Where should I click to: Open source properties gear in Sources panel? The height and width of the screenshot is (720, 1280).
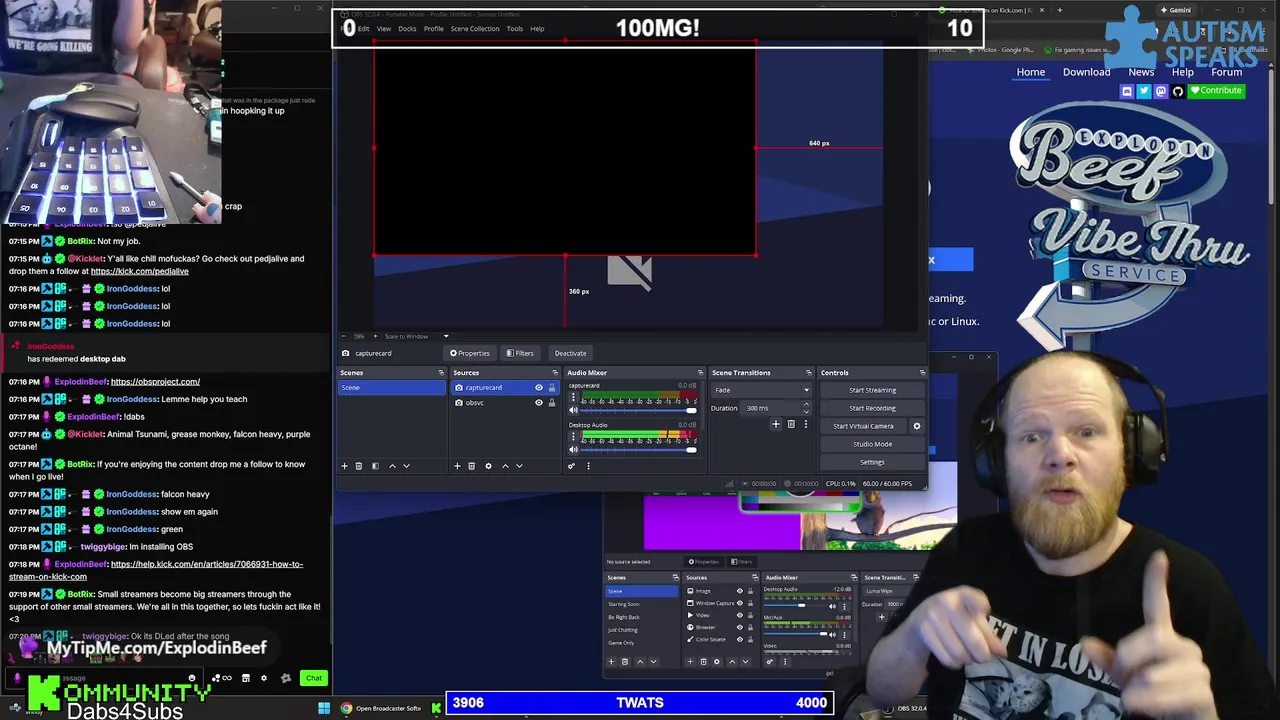(x=488, y=466)
